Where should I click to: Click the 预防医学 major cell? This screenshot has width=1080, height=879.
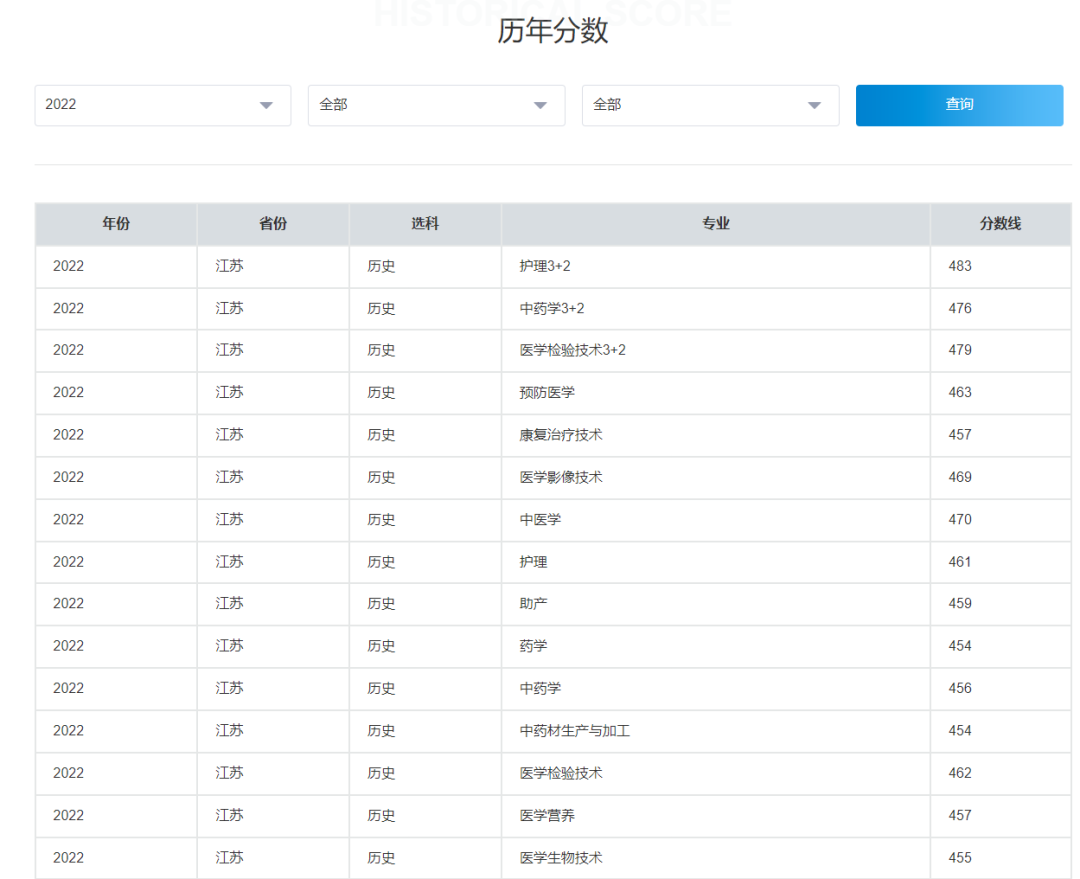(x=547, y=393)
